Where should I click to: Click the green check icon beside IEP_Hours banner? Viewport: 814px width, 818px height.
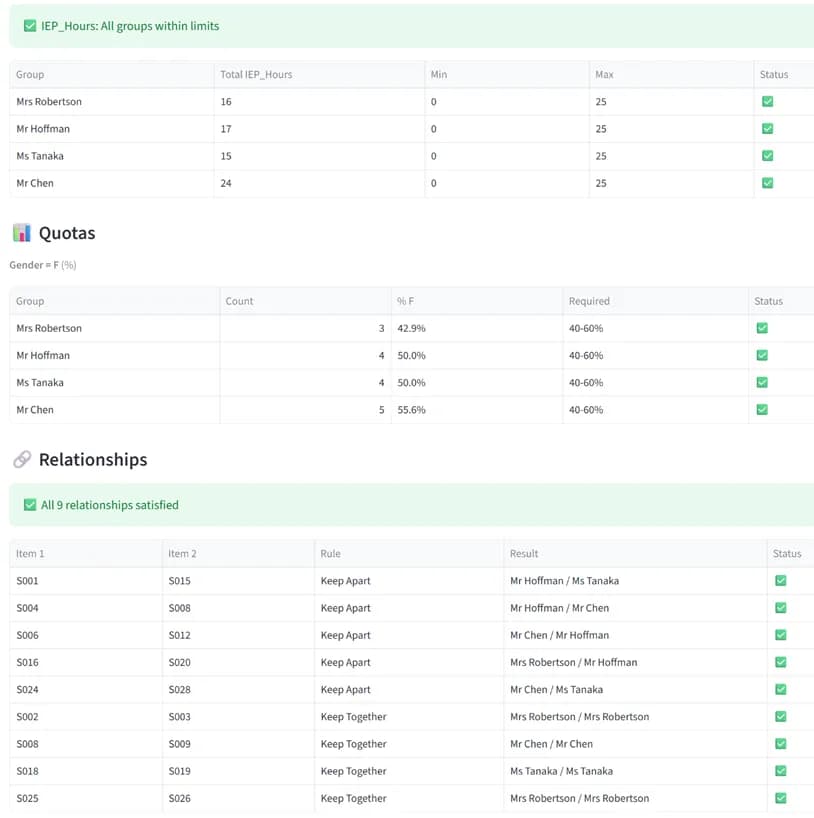(30, 26)
